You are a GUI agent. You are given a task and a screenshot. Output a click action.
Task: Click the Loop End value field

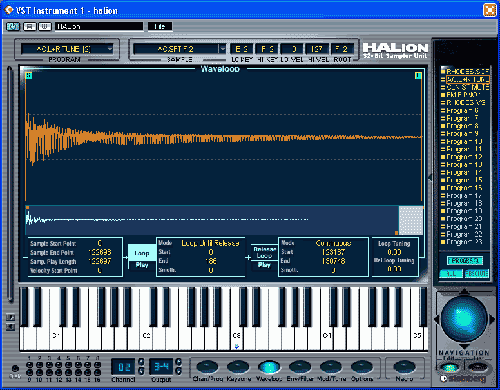click(x=211, y=261)
